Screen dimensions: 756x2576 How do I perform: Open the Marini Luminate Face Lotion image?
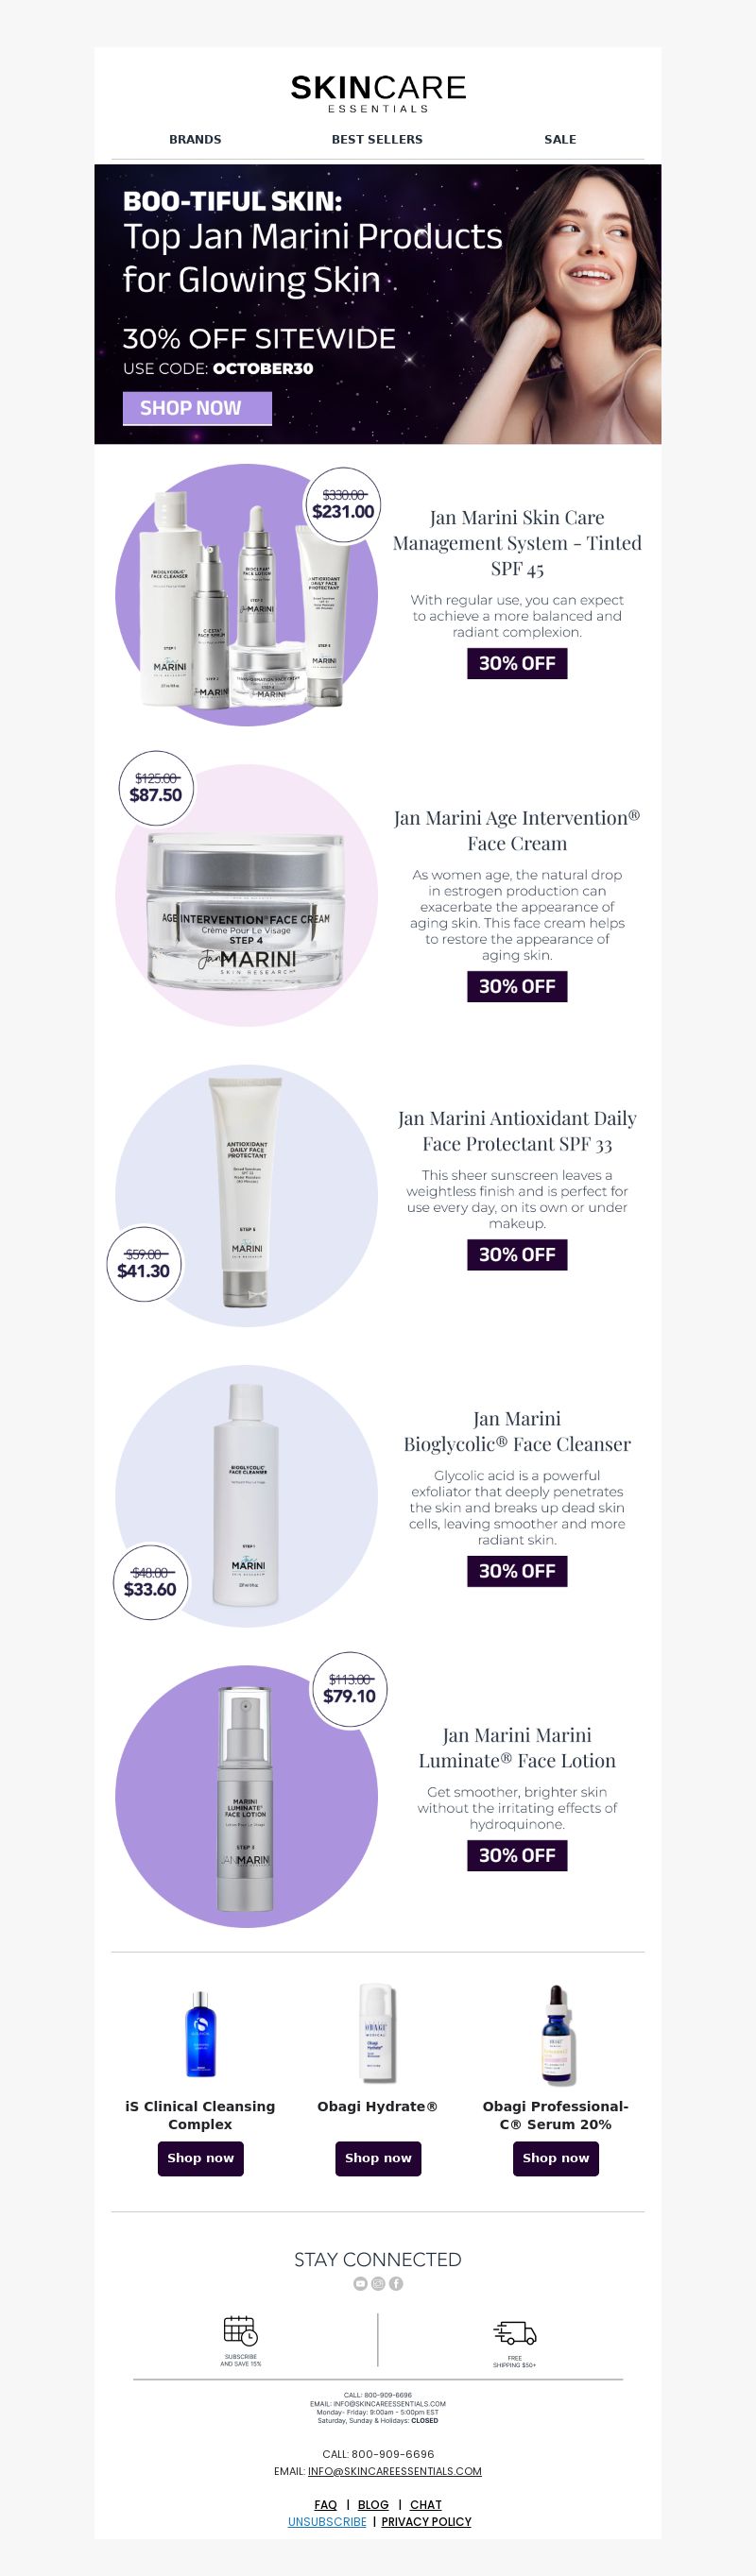coord(246,1796)
